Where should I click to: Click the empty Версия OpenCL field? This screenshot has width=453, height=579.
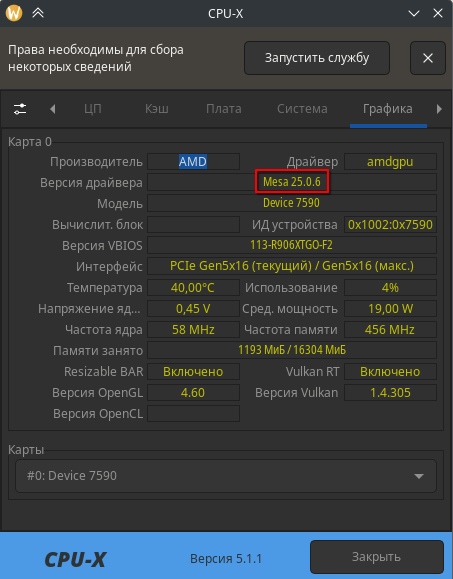click(x=193, y=414)
